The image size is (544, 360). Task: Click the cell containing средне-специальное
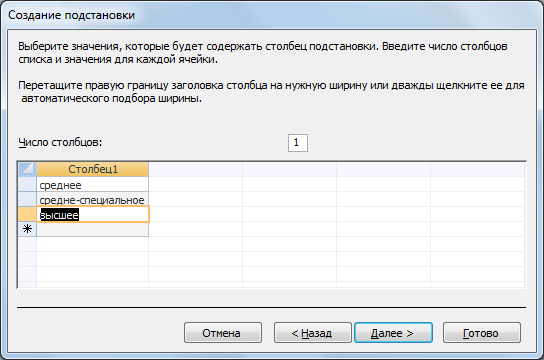coord(93,199)
